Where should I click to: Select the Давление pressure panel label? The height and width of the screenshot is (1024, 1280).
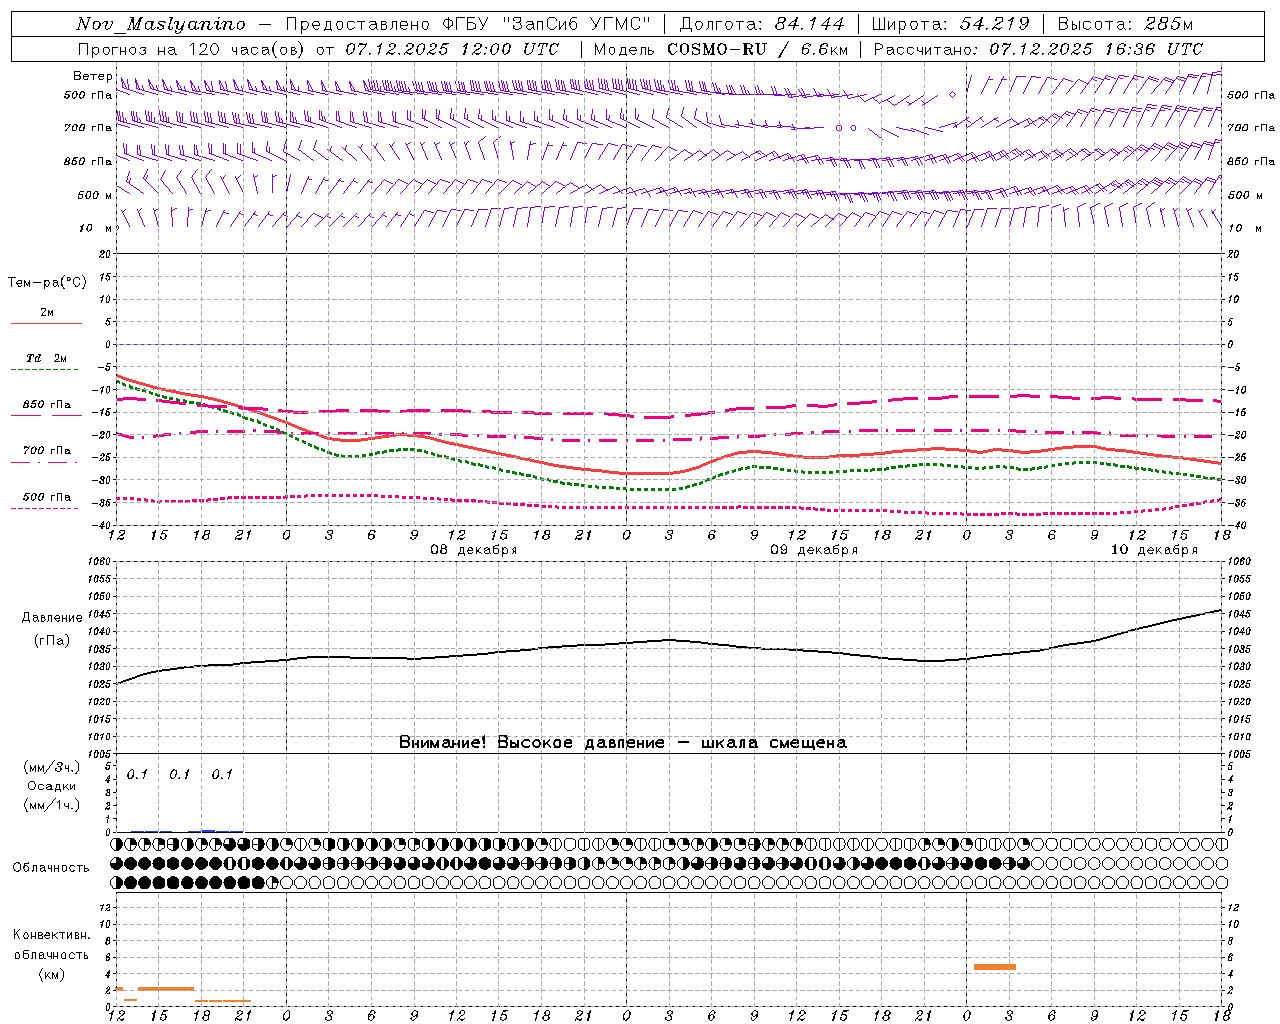52,618
